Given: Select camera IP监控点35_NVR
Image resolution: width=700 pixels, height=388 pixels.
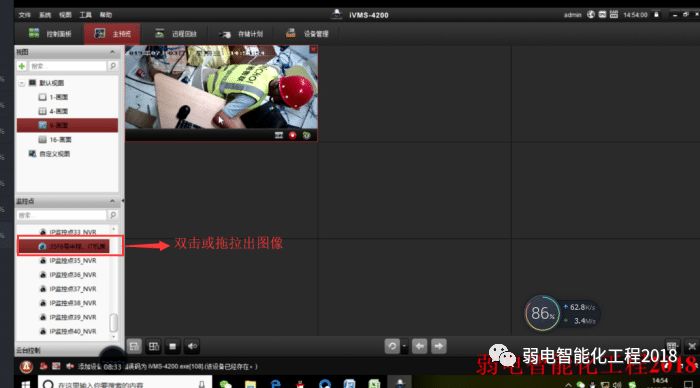Looking at the screenshot, I should coord(68,261).
